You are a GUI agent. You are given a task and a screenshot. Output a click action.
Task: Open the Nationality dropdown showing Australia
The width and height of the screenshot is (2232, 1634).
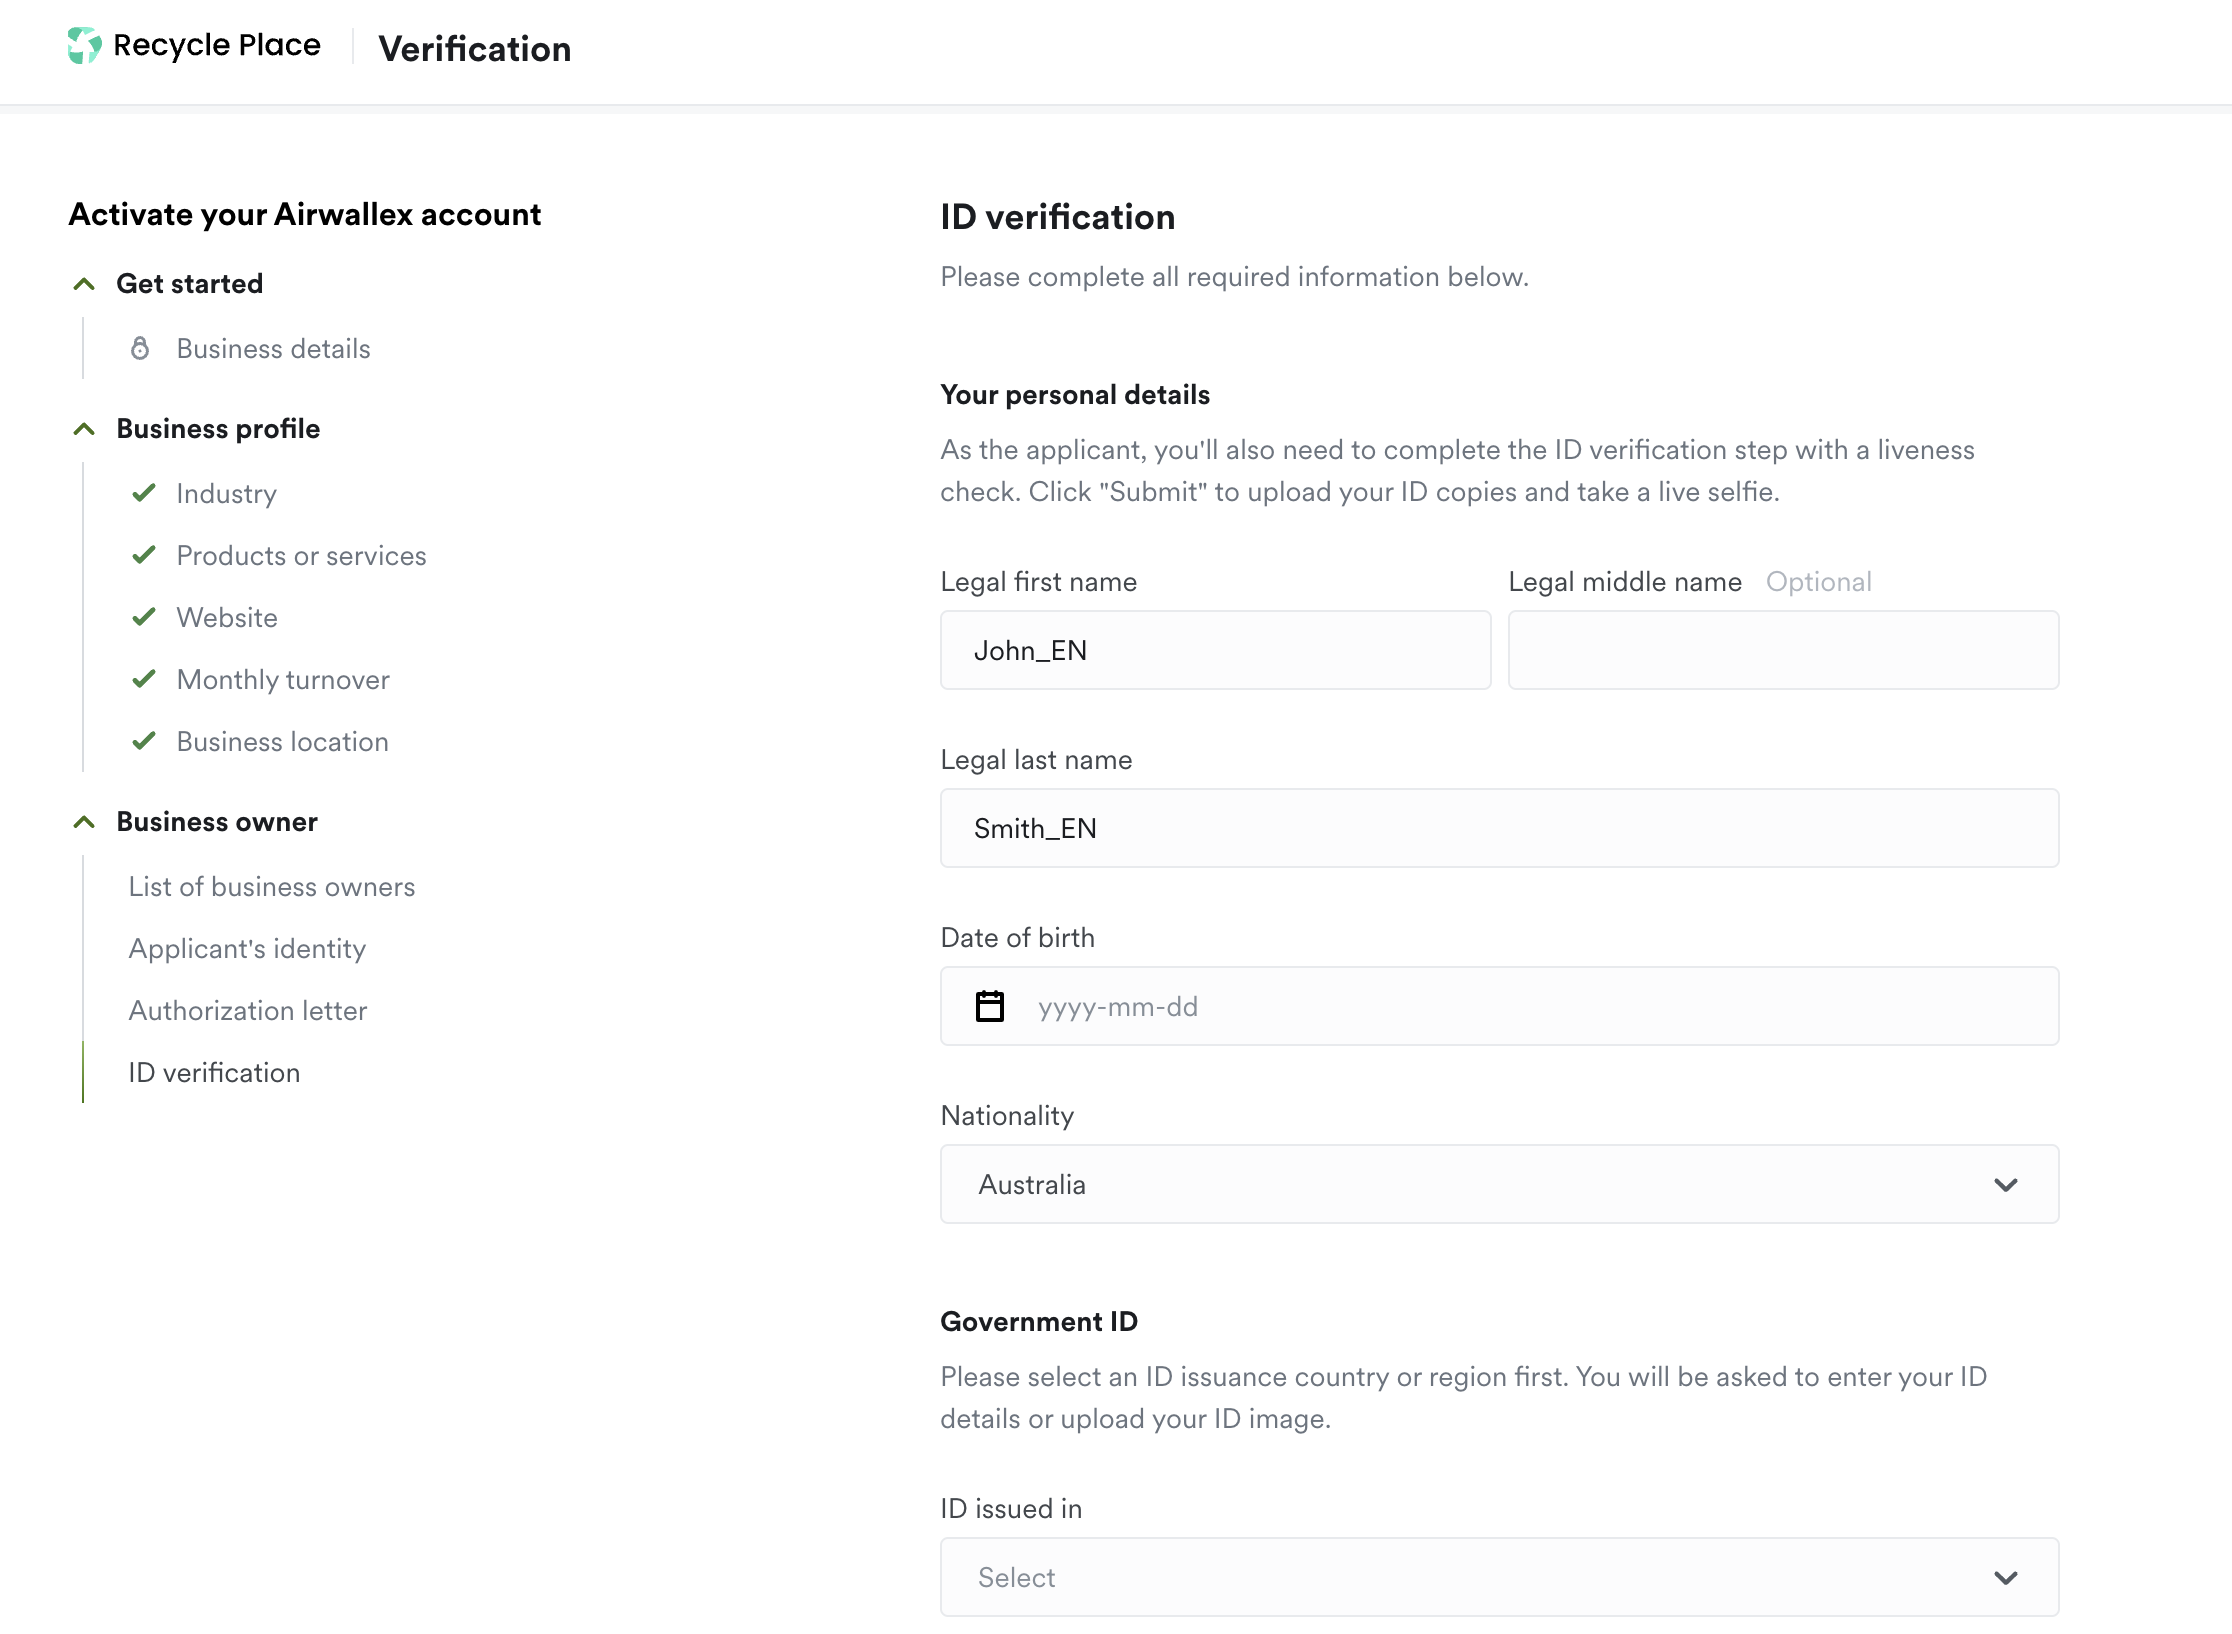[x=1498, y=1184]
